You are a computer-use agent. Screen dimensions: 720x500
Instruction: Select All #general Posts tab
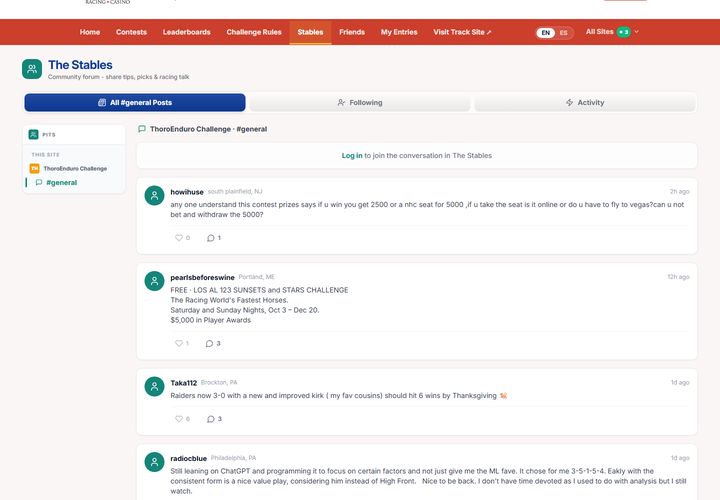pyautogui.click(x=135, y=102)
